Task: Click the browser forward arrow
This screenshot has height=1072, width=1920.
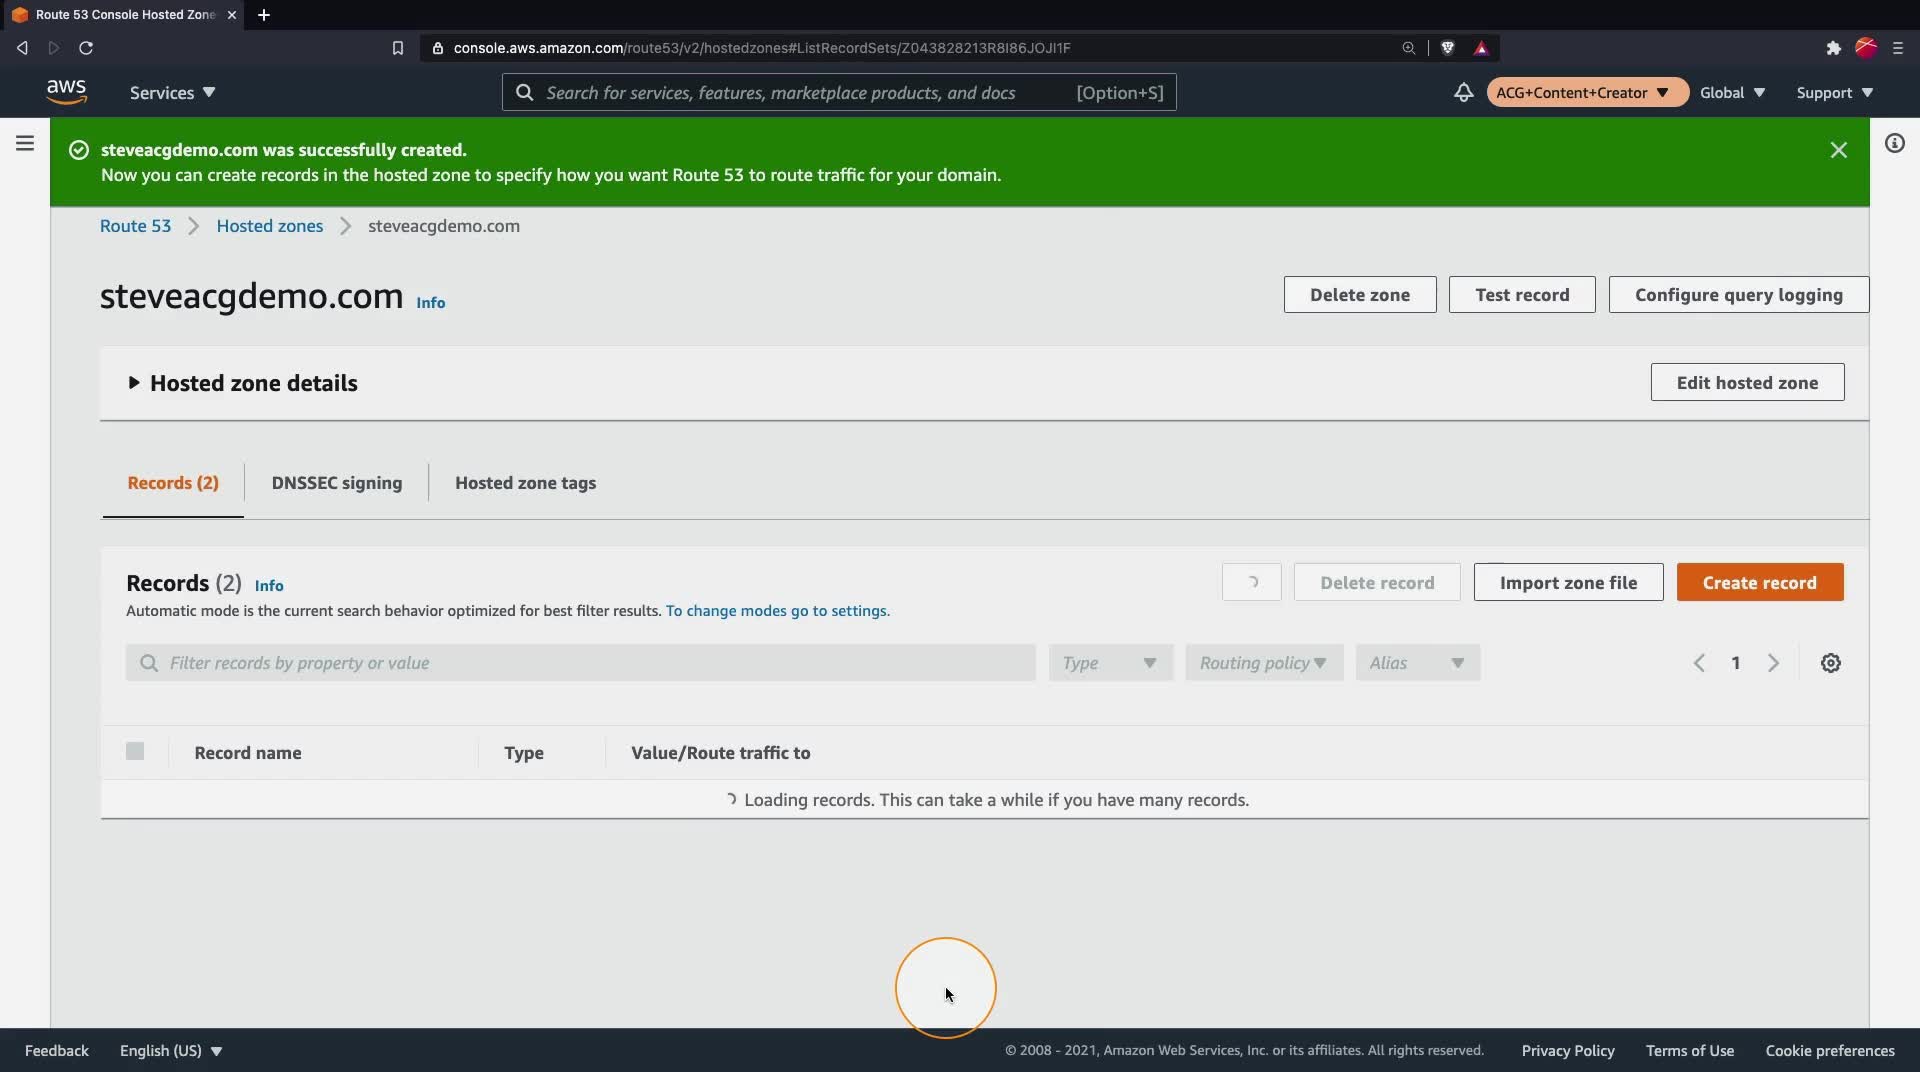Action: click(54, 48)
